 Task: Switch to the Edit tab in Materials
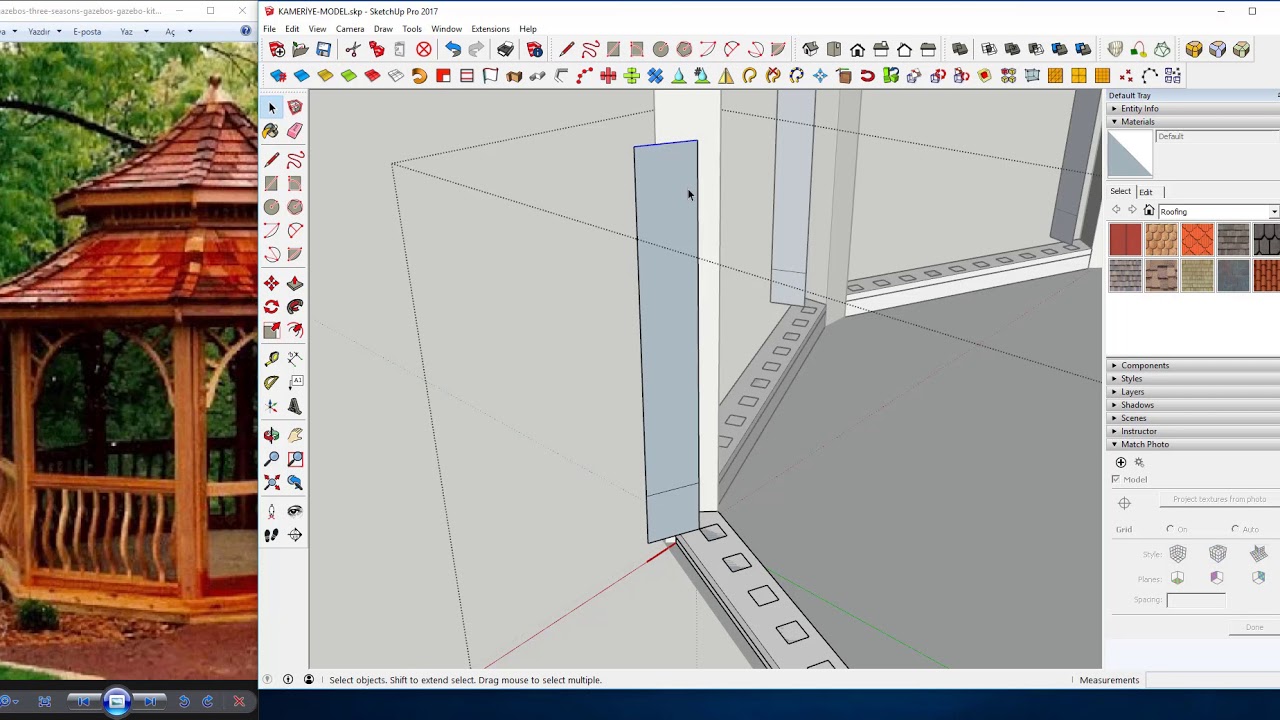tap(1146, 192)
